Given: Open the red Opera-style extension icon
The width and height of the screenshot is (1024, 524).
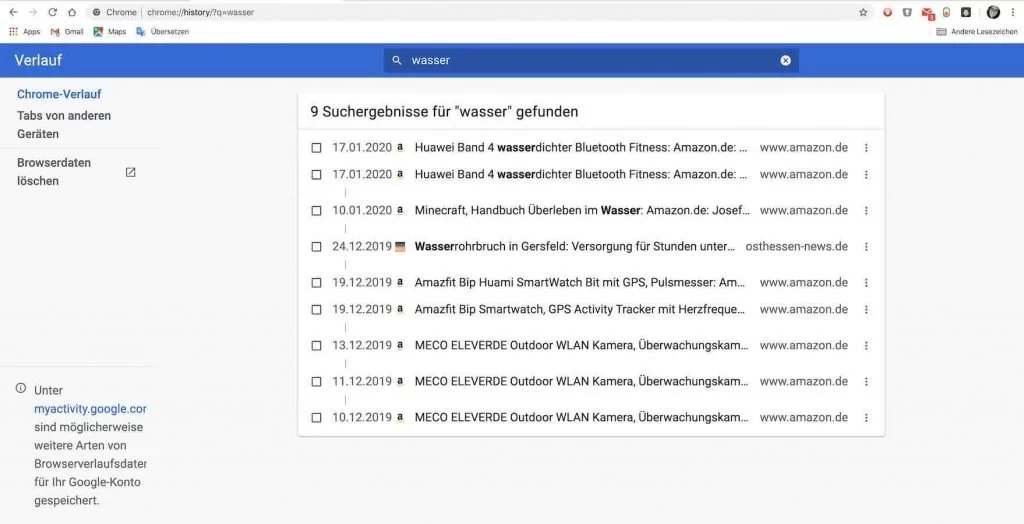Looking at the screenshot, I should pos(887,12).
